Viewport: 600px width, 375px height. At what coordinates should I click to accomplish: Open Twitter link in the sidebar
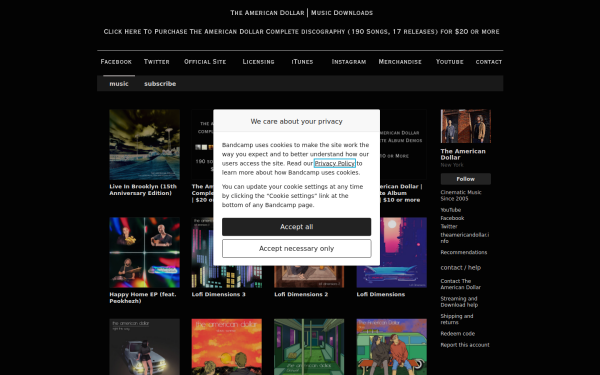449,227
